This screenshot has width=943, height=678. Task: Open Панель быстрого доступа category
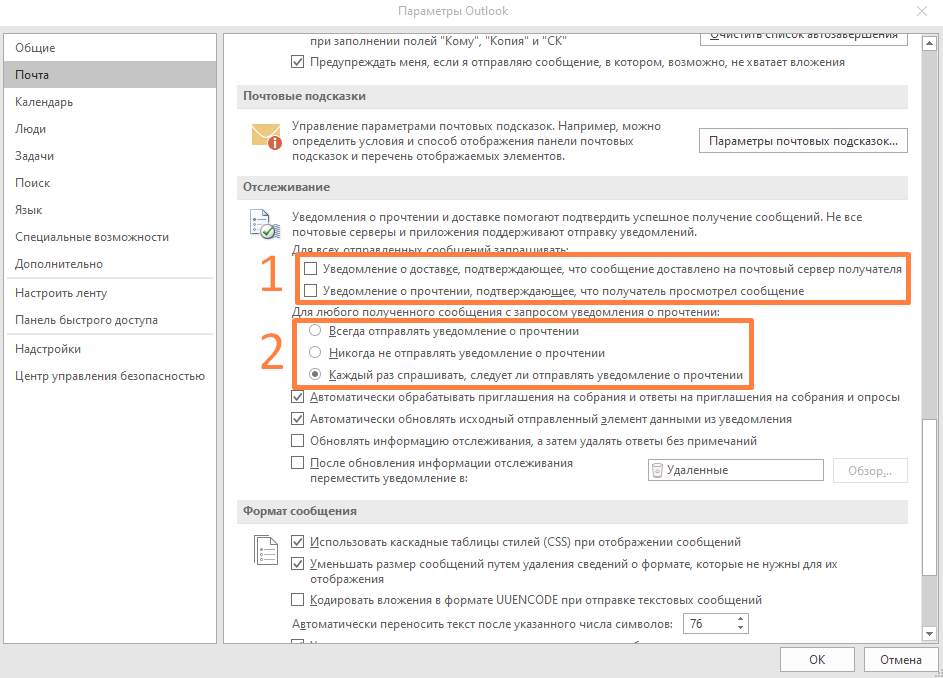pyautogui.click(x=110, y=320)
